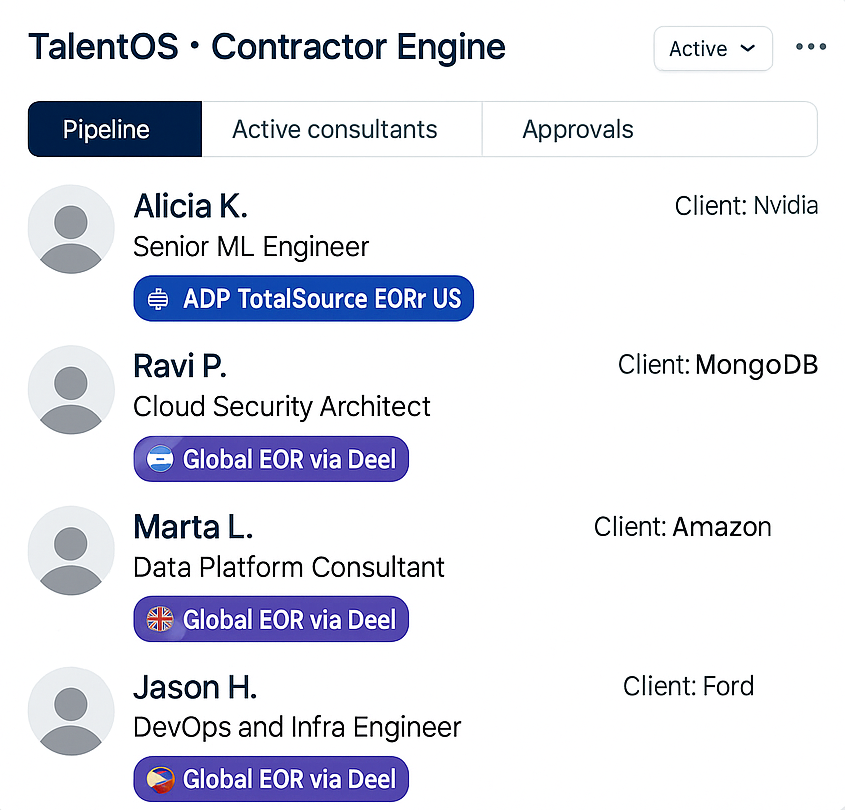Screen dimensions: 845x810
Task: Expand the Active status dropdown
Action: [713, 49]
